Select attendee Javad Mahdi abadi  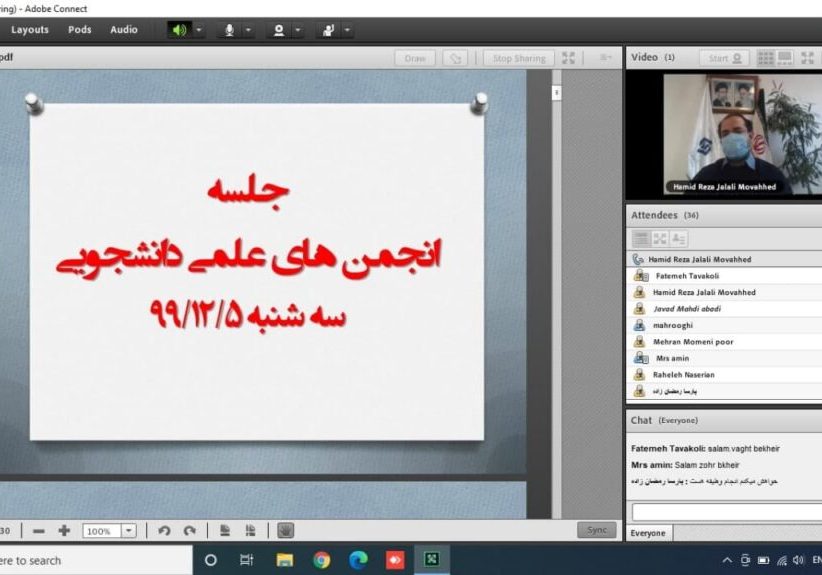[686, 309]
